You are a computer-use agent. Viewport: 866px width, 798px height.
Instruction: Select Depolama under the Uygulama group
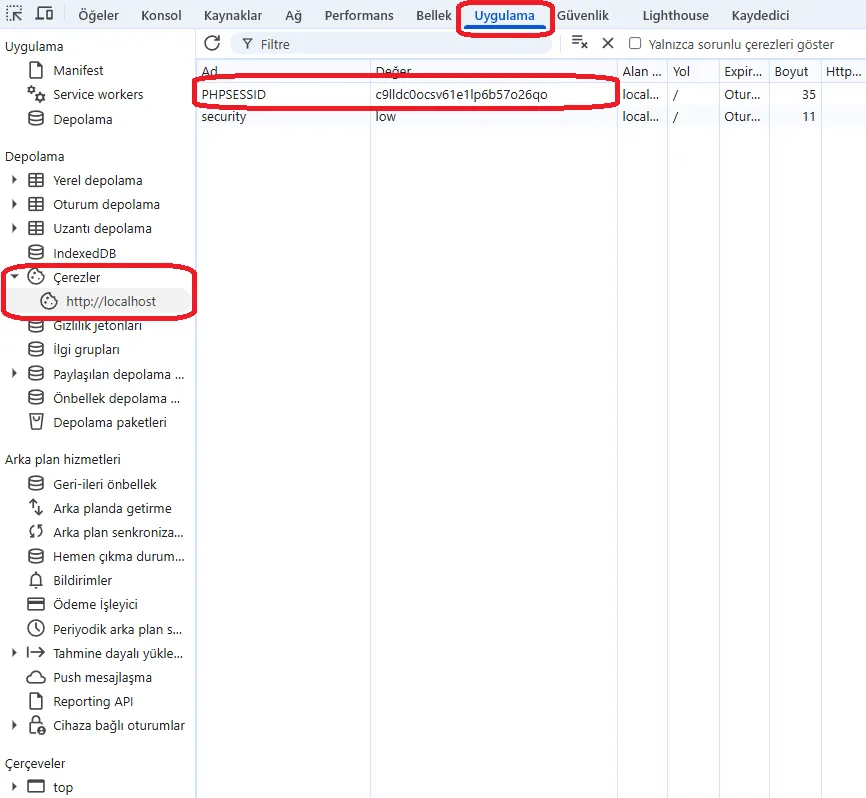point(82,119)
